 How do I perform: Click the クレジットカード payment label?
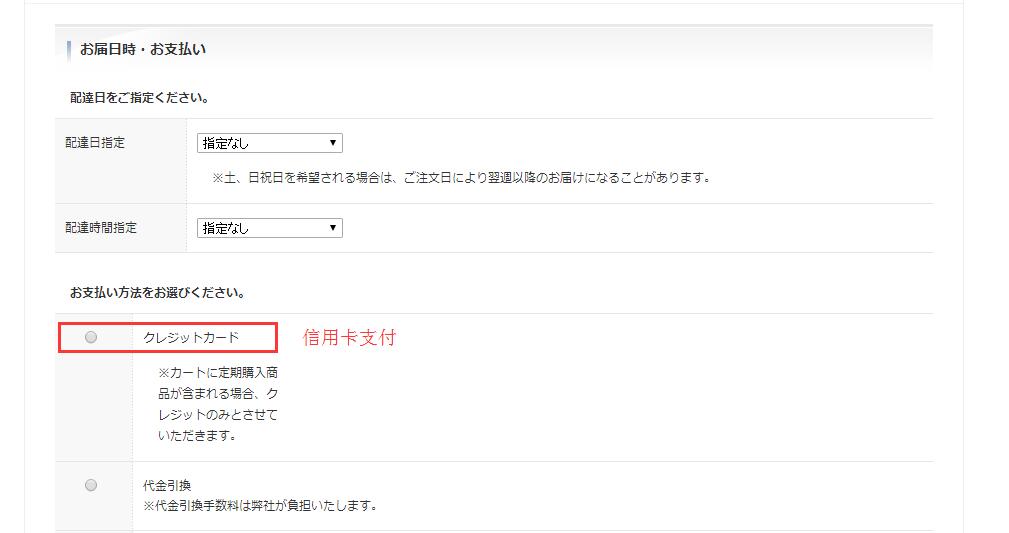point(191,338)
